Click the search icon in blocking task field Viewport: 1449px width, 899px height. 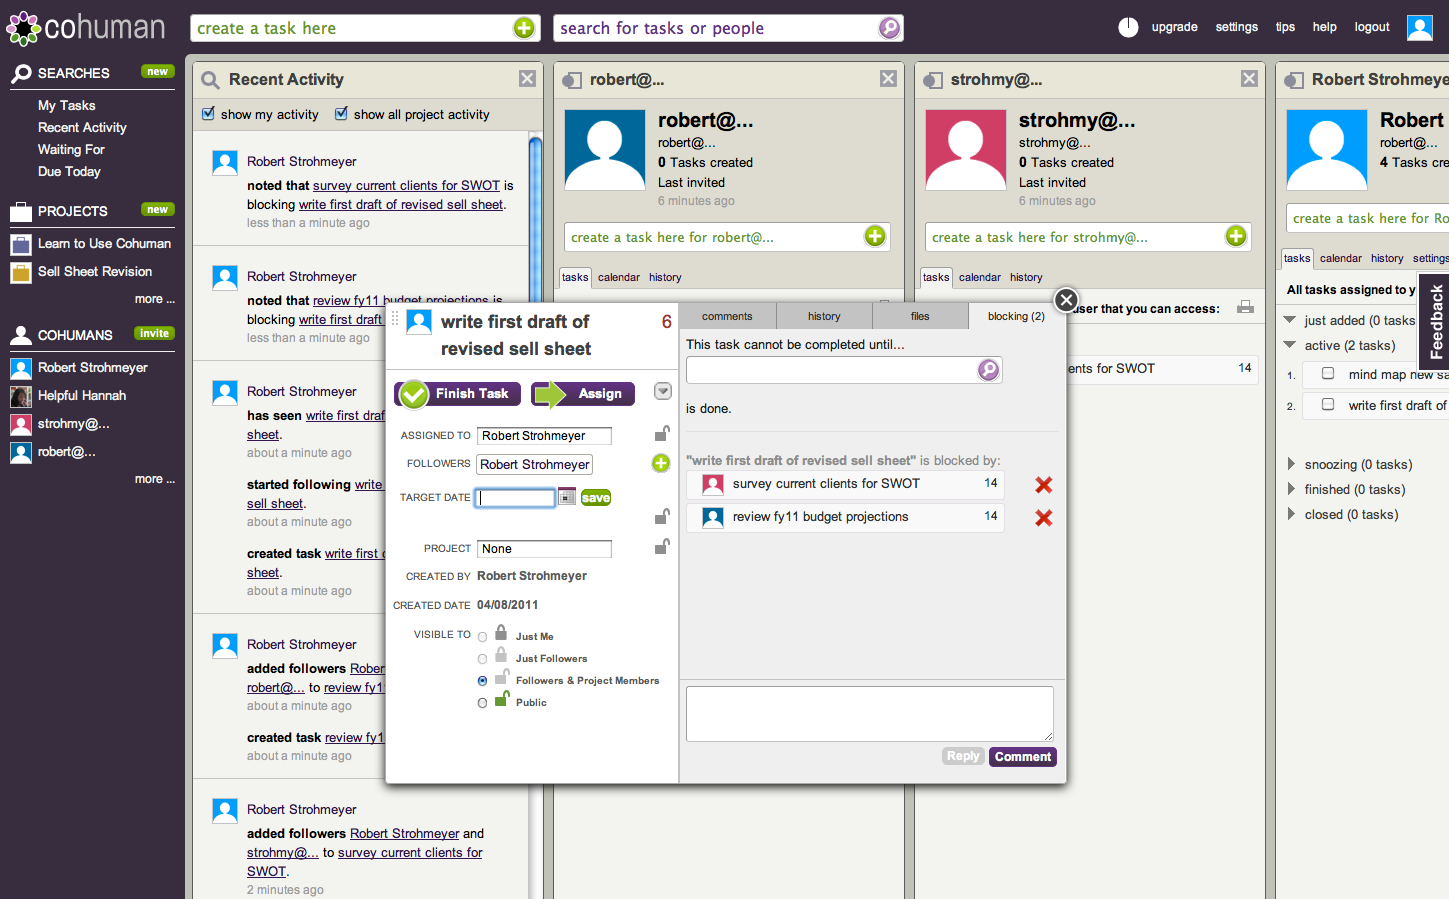tap(988, 370)
